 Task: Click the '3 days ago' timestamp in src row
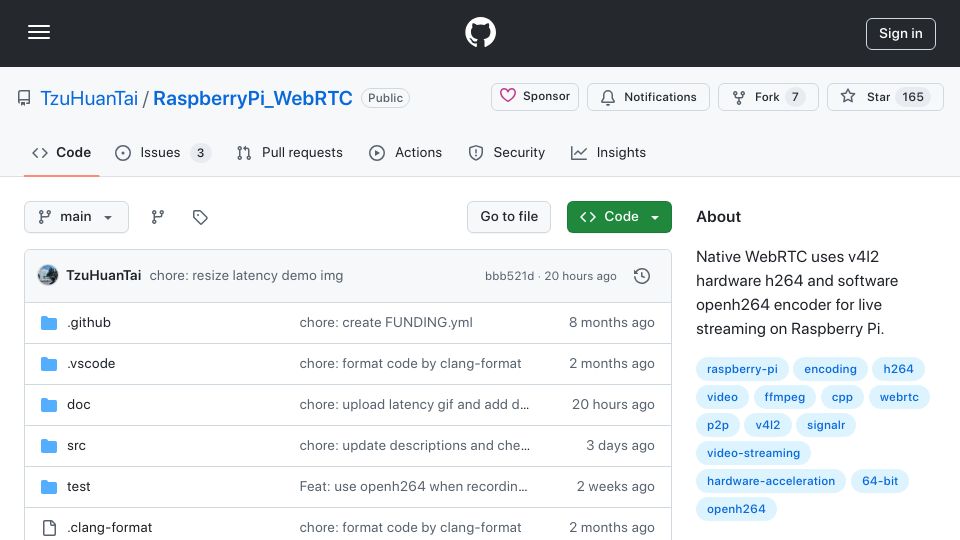(x=620, y=446)
